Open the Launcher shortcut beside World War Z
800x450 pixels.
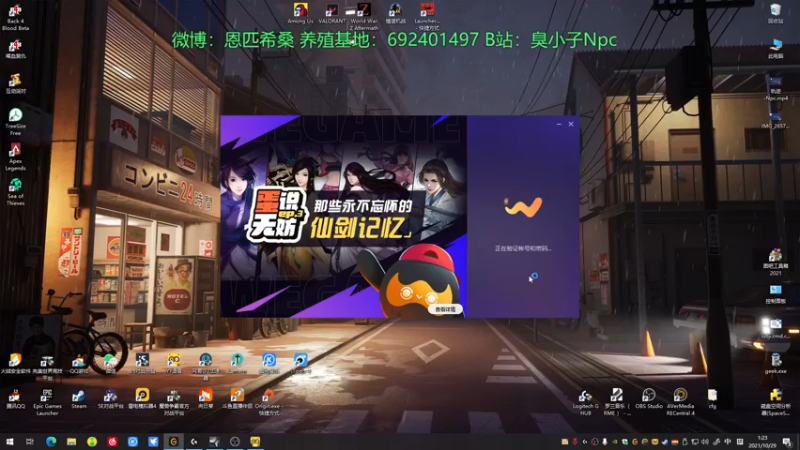[x=427, y=14]
